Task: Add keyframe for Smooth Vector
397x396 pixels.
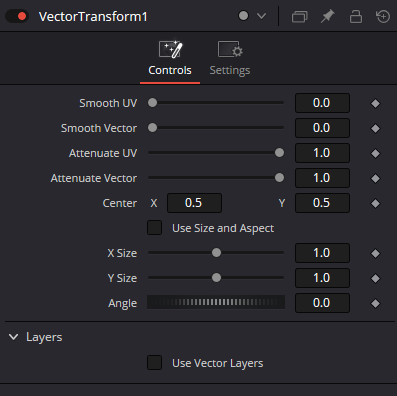Action: (x=375, y=128)
